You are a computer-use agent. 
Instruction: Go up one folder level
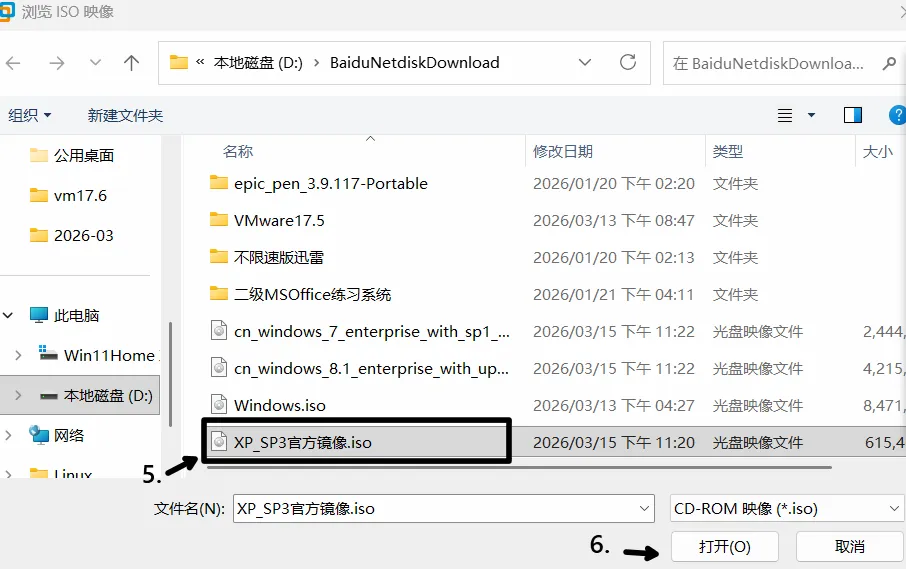tap(132, 63)
